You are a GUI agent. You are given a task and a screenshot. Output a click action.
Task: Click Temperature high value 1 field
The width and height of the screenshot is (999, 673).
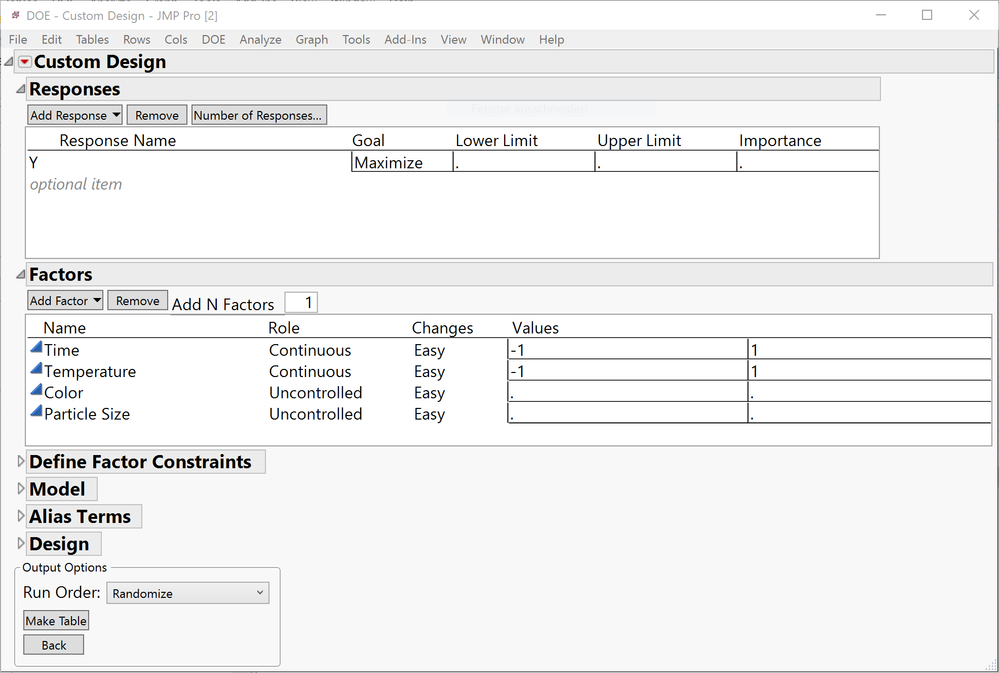point(870,371)
